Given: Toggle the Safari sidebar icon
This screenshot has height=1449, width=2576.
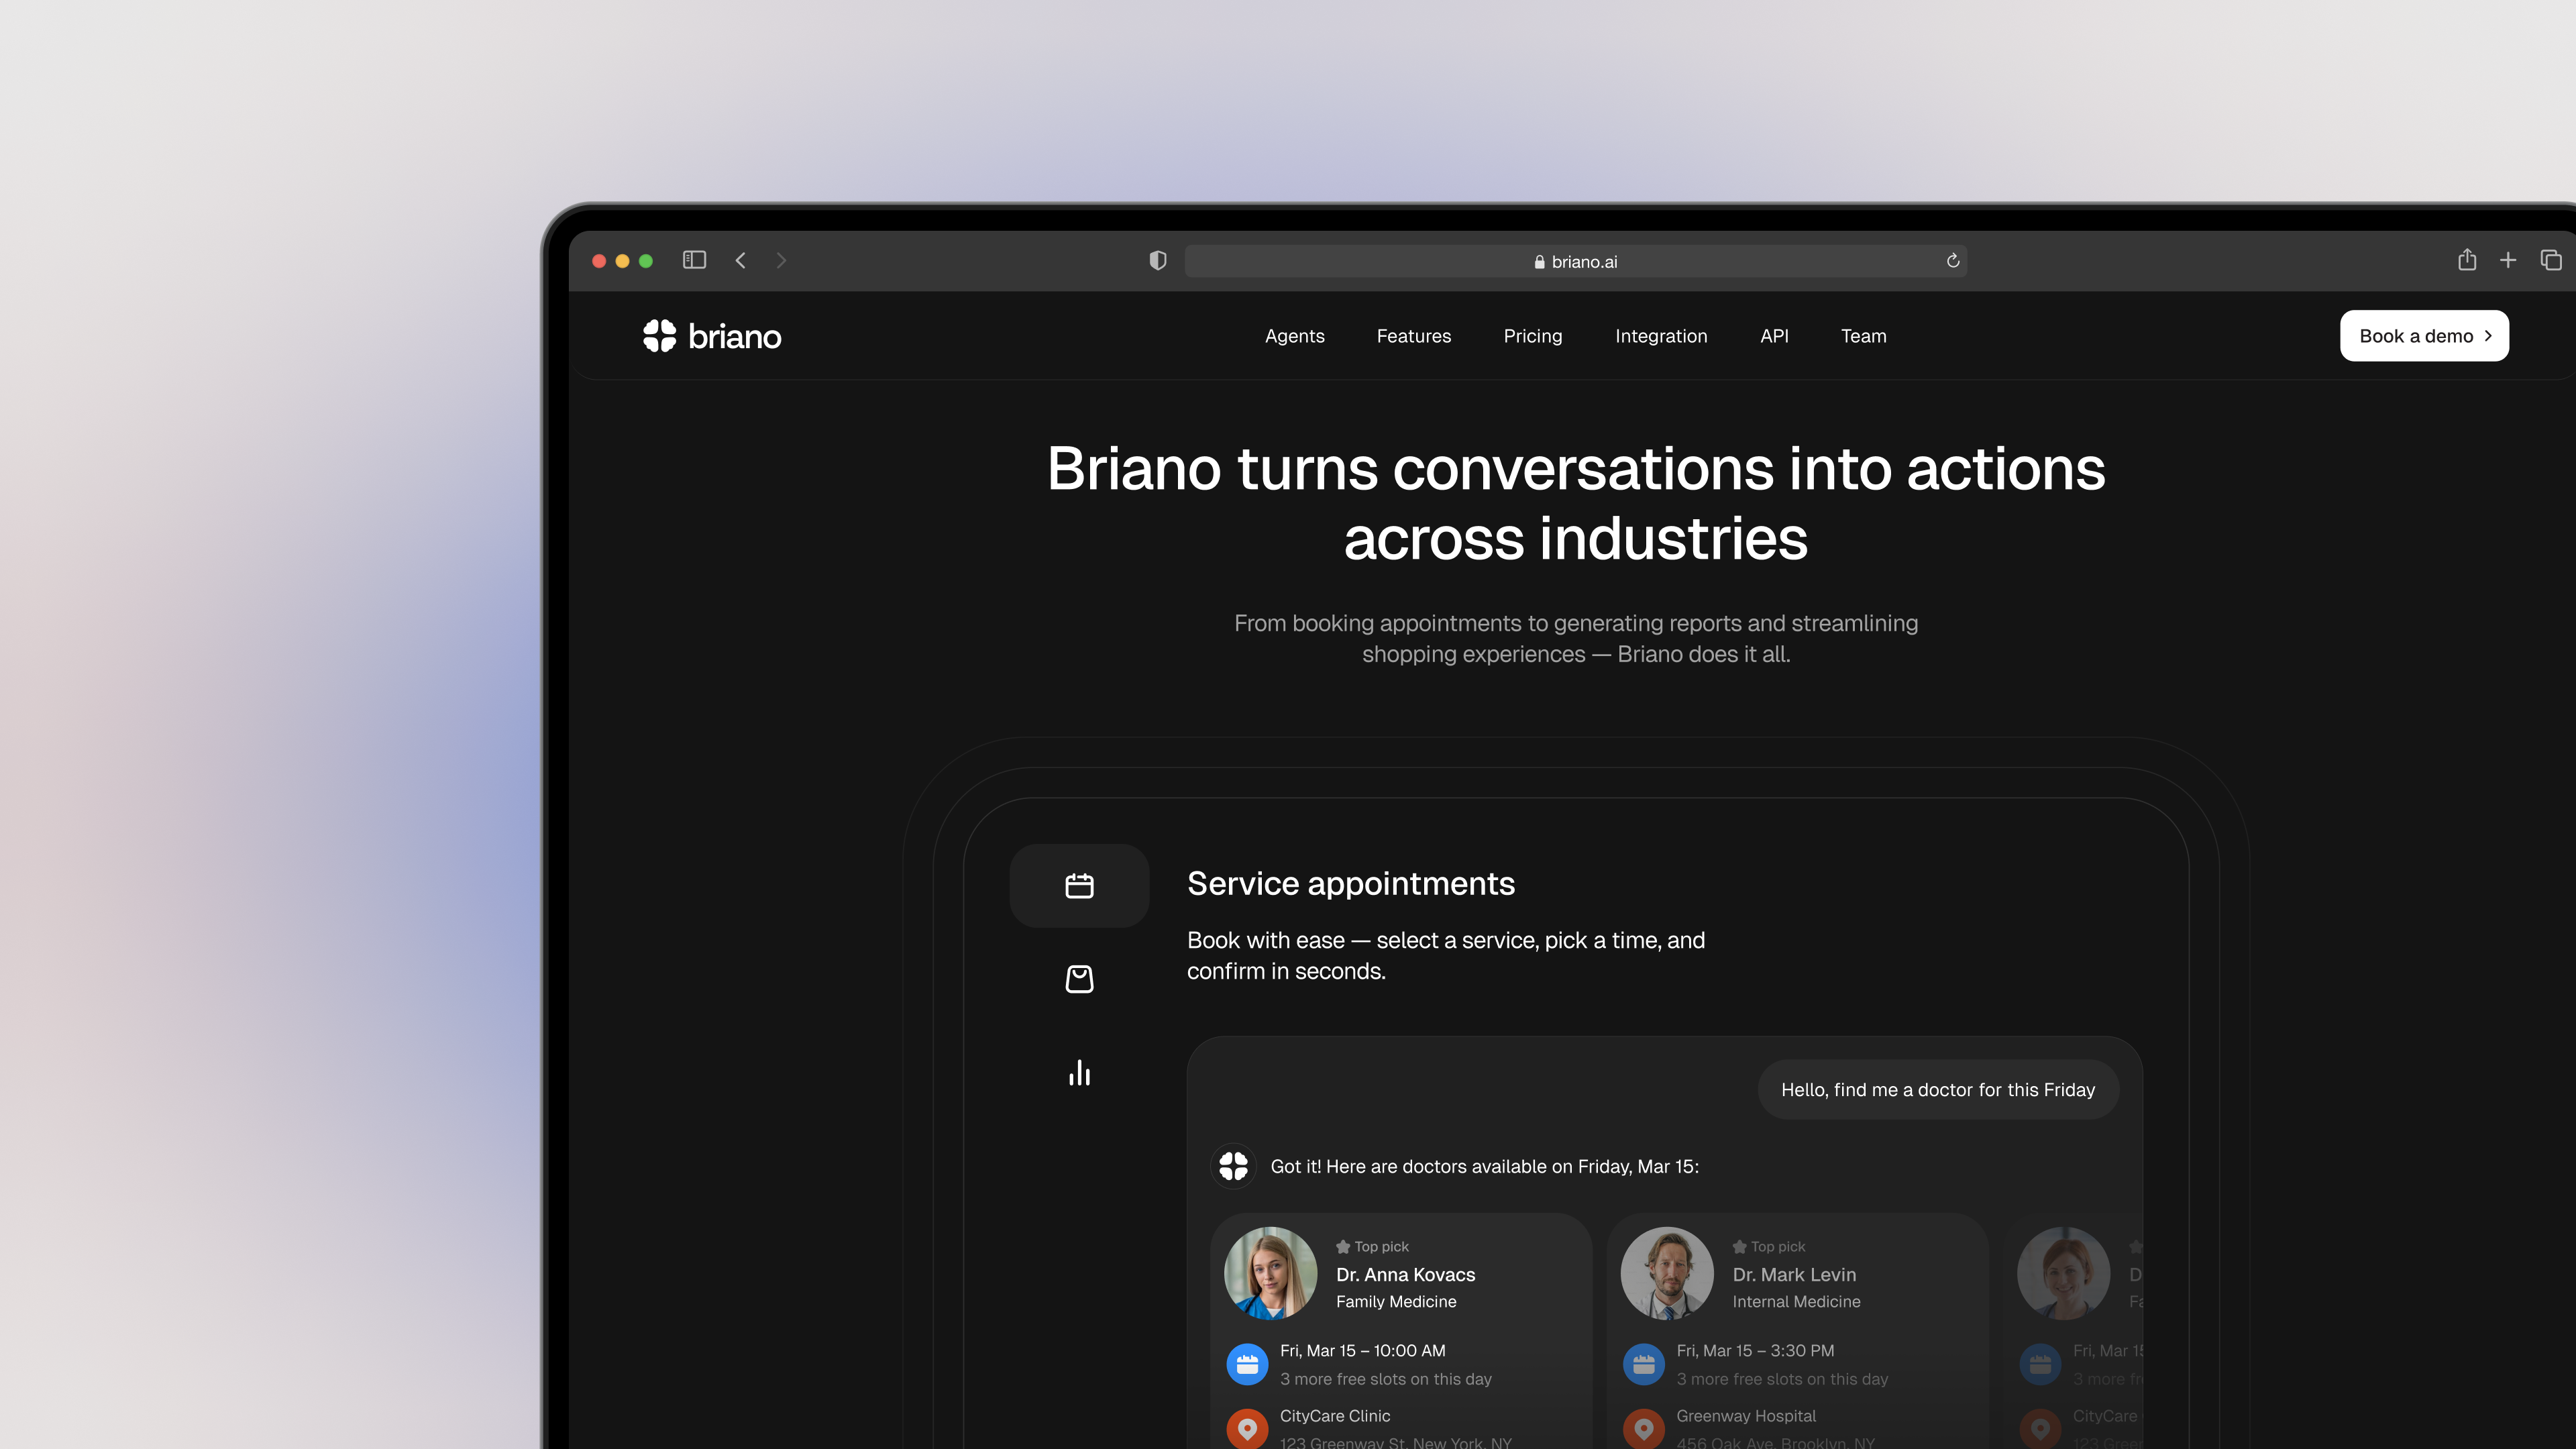Looking at the screenshot, I should click(x=694, y=260).
